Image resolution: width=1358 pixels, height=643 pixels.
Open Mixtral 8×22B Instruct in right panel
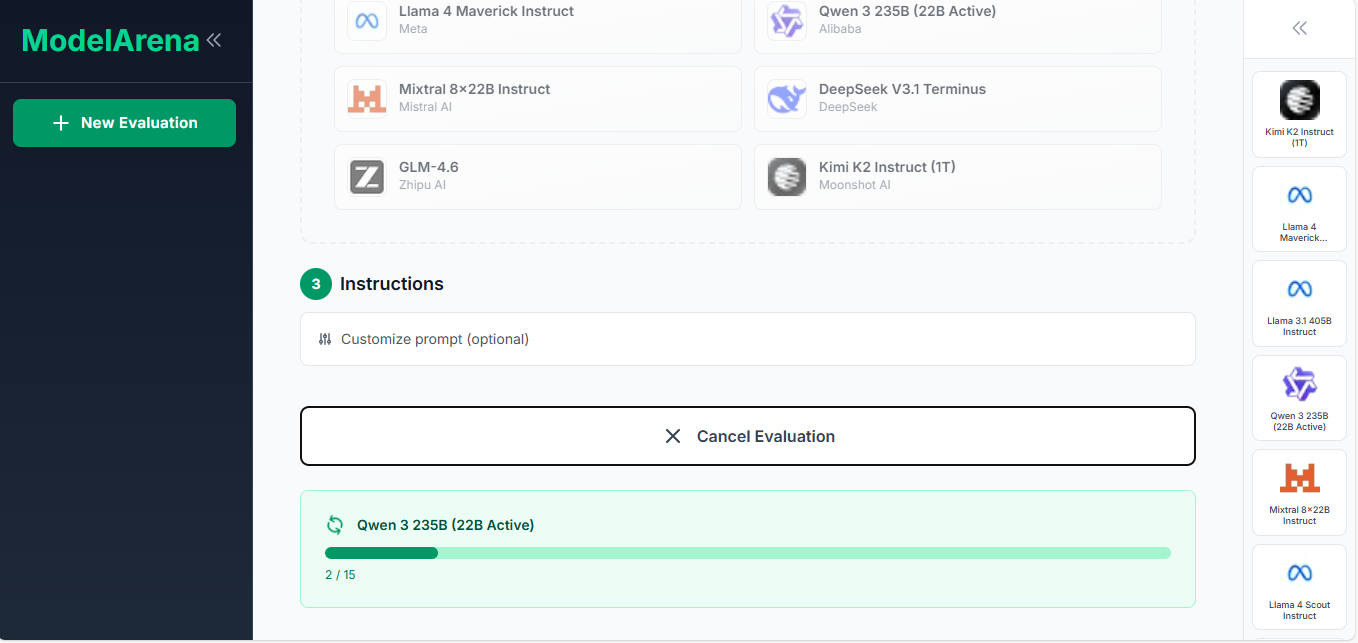click(x=1300, y=492)
